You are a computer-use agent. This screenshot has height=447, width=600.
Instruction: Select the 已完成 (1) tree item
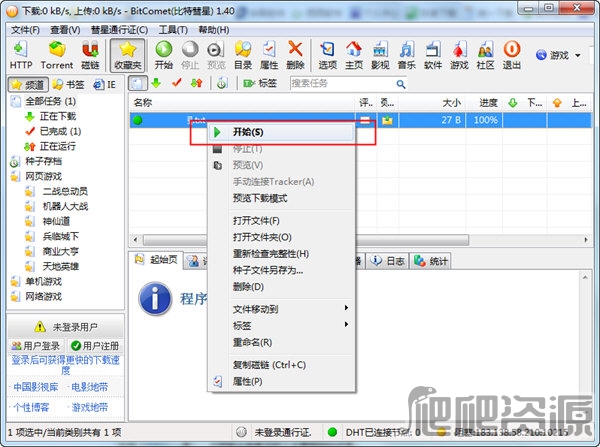click(59, 131)
